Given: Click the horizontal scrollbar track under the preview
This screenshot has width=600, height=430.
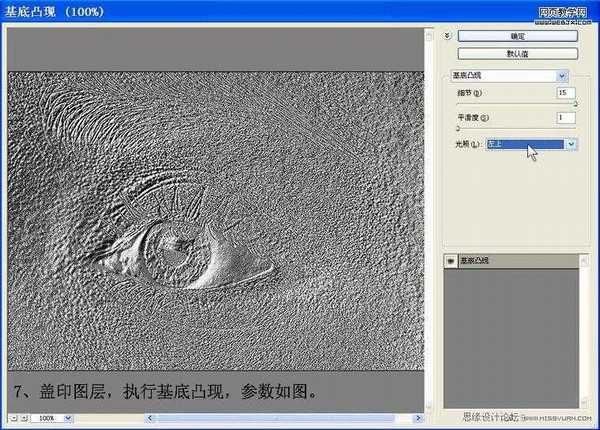Looking at the screenshot, I should click(283, 418).
